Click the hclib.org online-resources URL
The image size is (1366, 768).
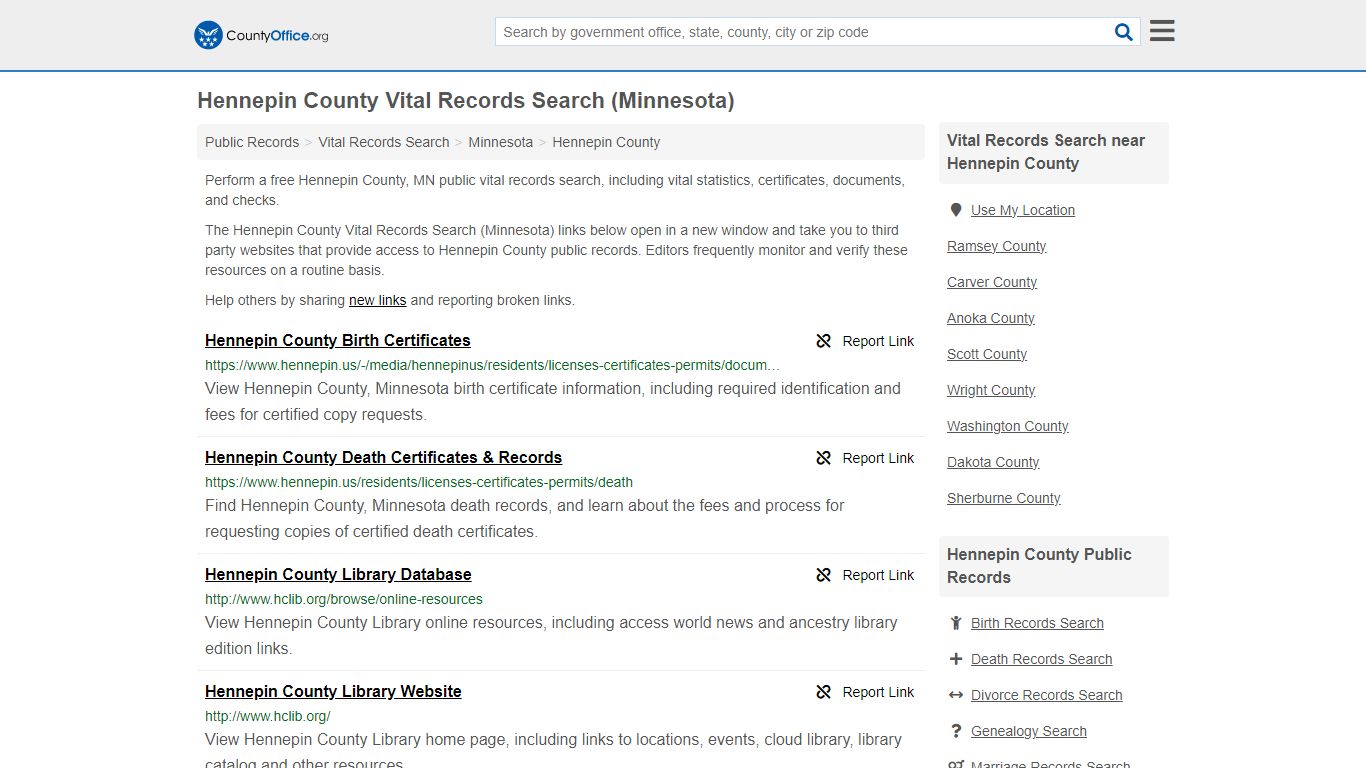click(344, 599)
